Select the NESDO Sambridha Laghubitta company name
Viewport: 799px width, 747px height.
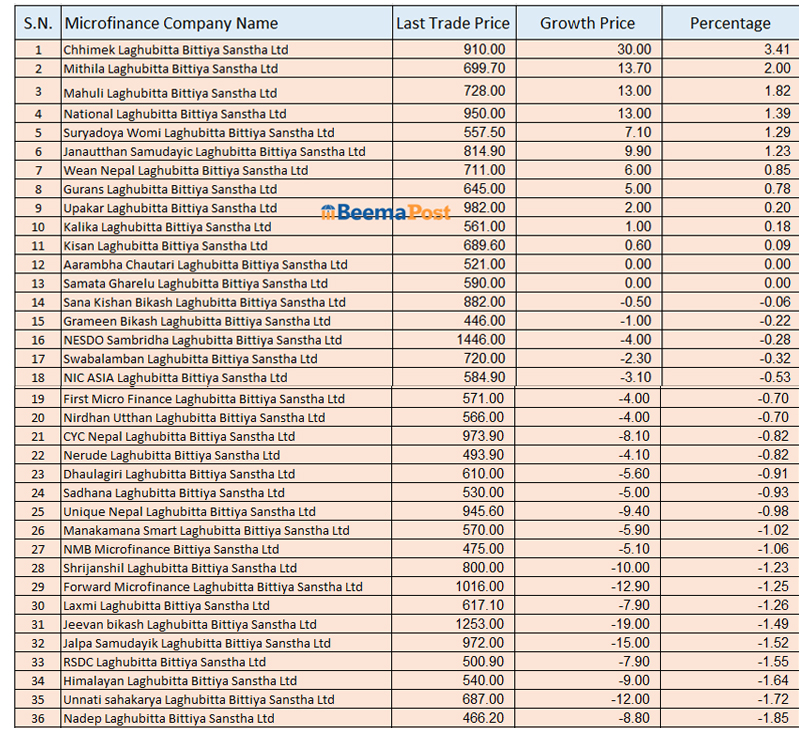[x=202, y=340]
